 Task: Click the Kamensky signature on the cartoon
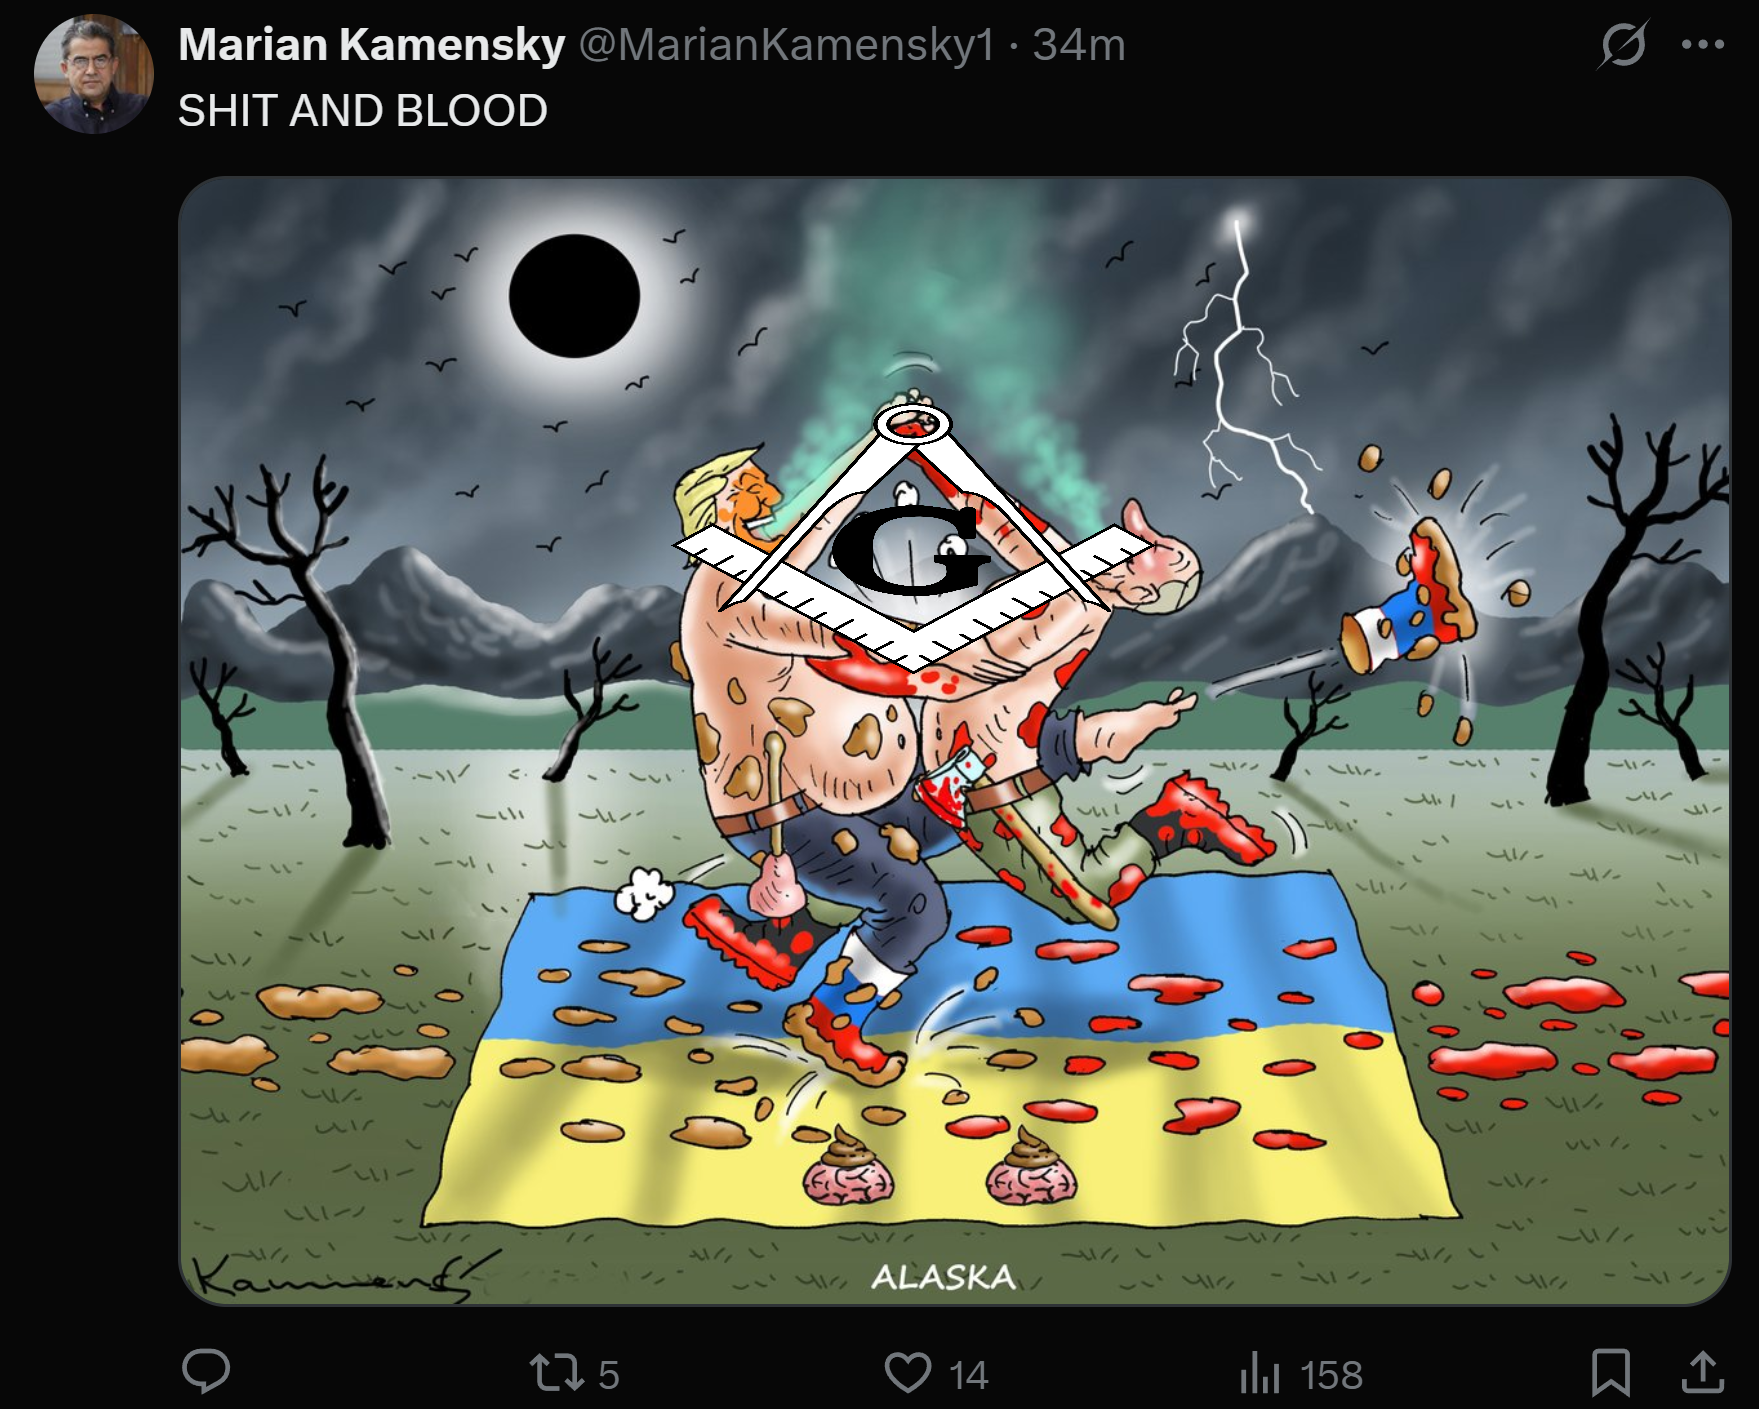(332, 1277)
